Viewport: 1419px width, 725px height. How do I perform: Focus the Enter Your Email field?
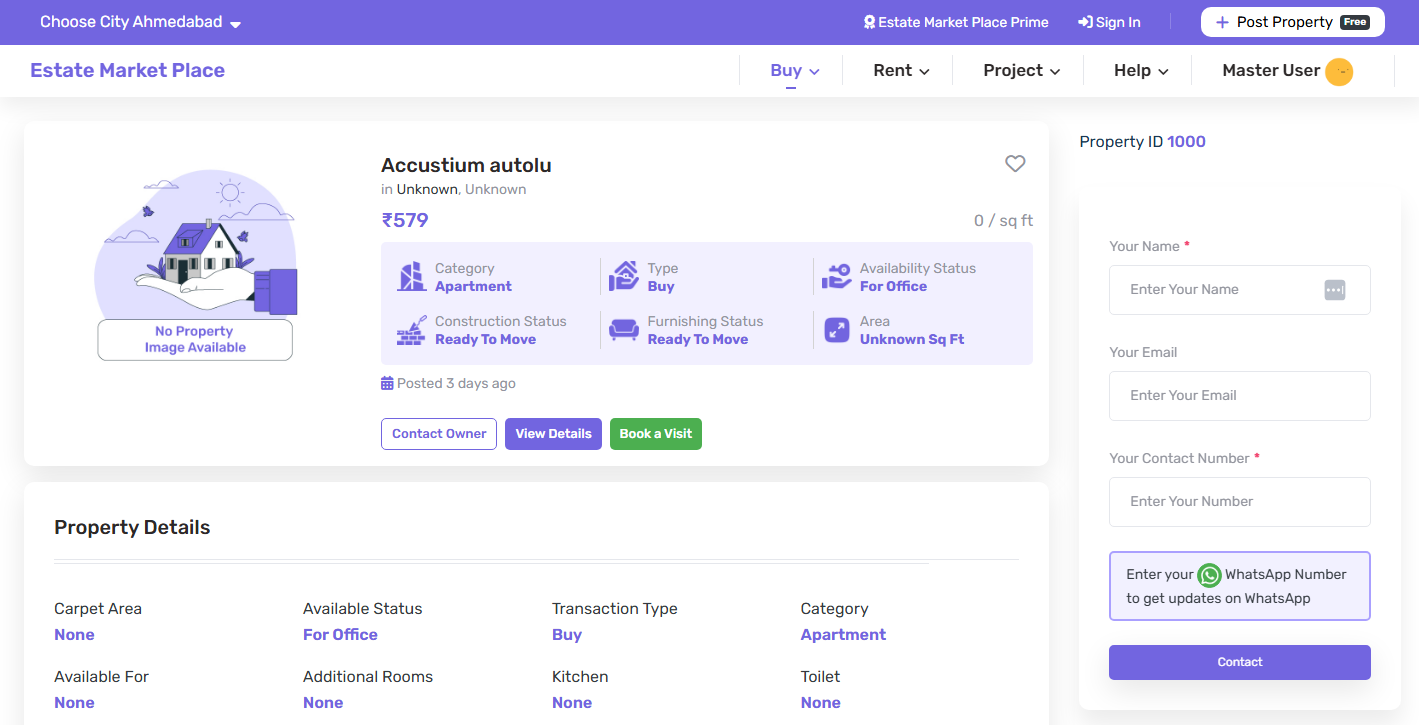(1239, 396)
